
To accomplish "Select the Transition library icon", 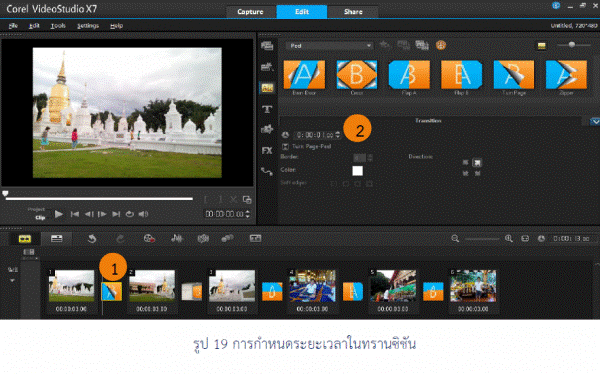I will coord(267,88).
